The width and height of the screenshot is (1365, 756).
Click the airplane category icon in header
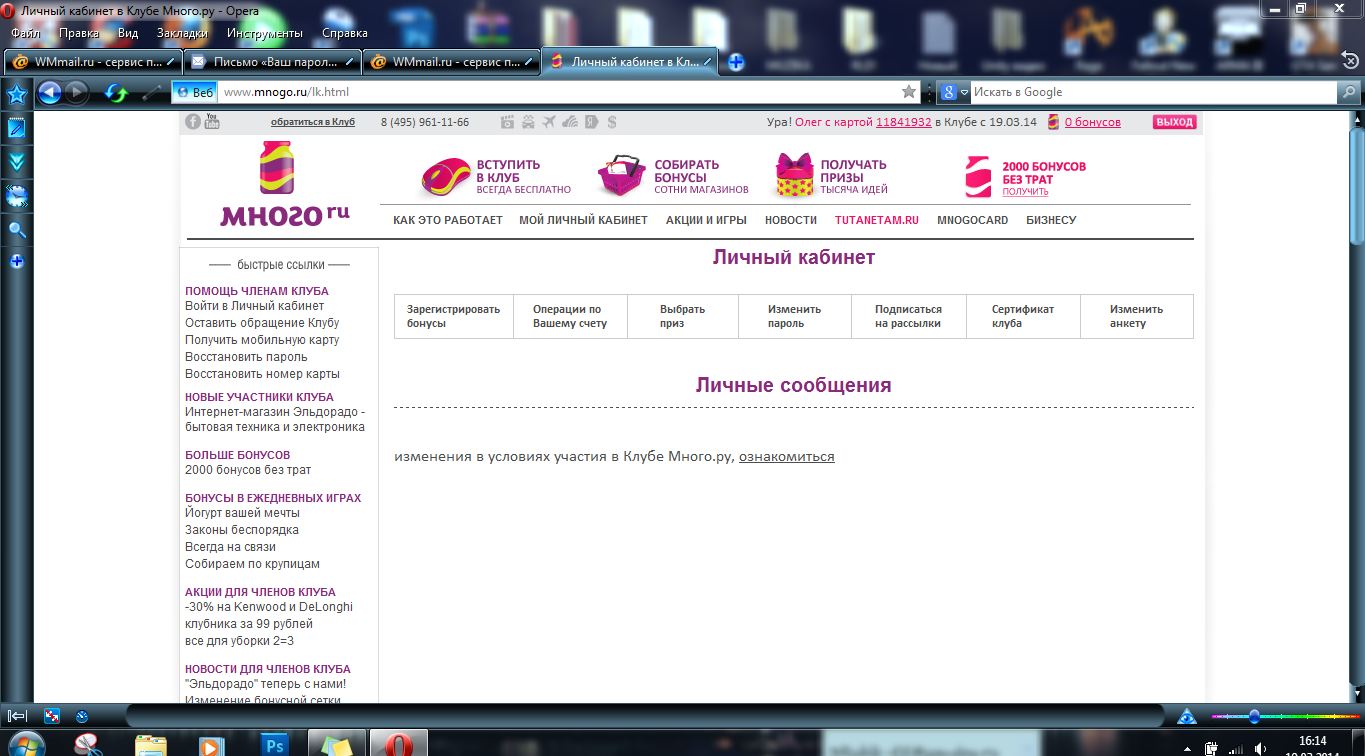(548, 122)
